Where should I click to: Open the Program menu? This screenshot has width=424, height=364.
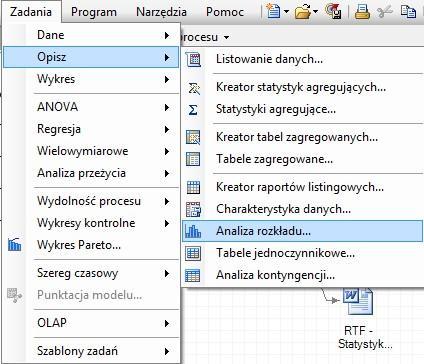click(x=94, y=12)
